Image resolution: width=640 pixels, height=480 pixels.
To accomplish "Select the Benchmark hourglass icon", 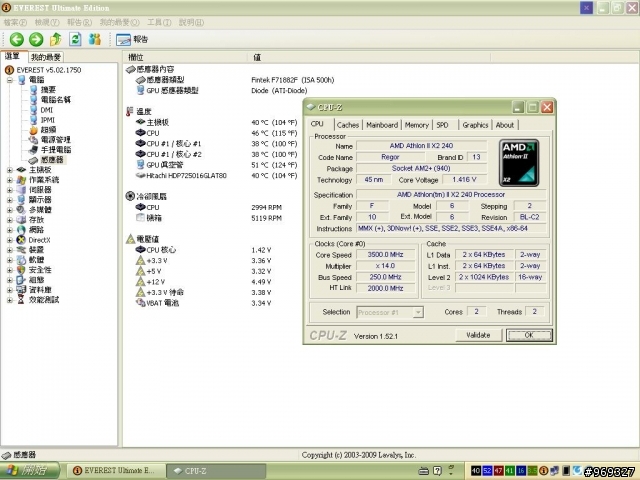I will tap(21, 300).
